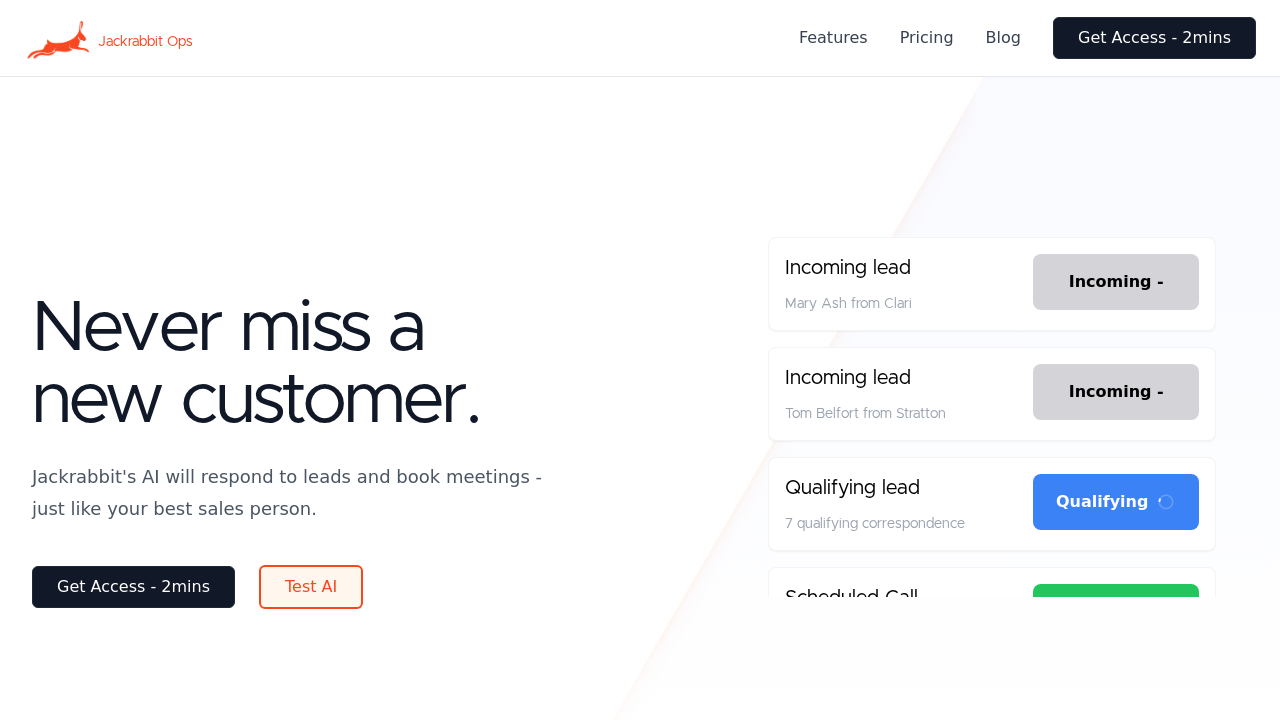Click the green Scheduled Call status button

(x=1115, y=591)
